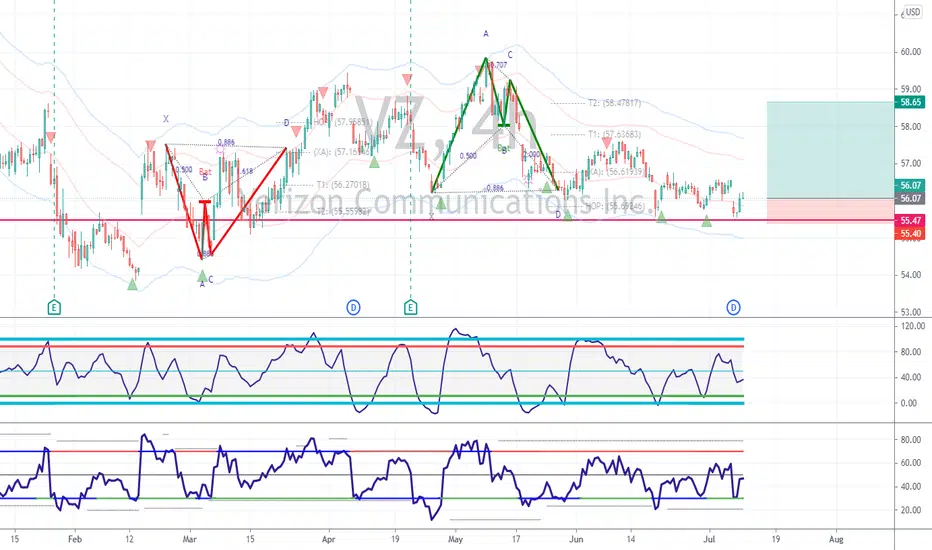Click the Apr date label
The image size is (932, 550).
tap(328, 539)
